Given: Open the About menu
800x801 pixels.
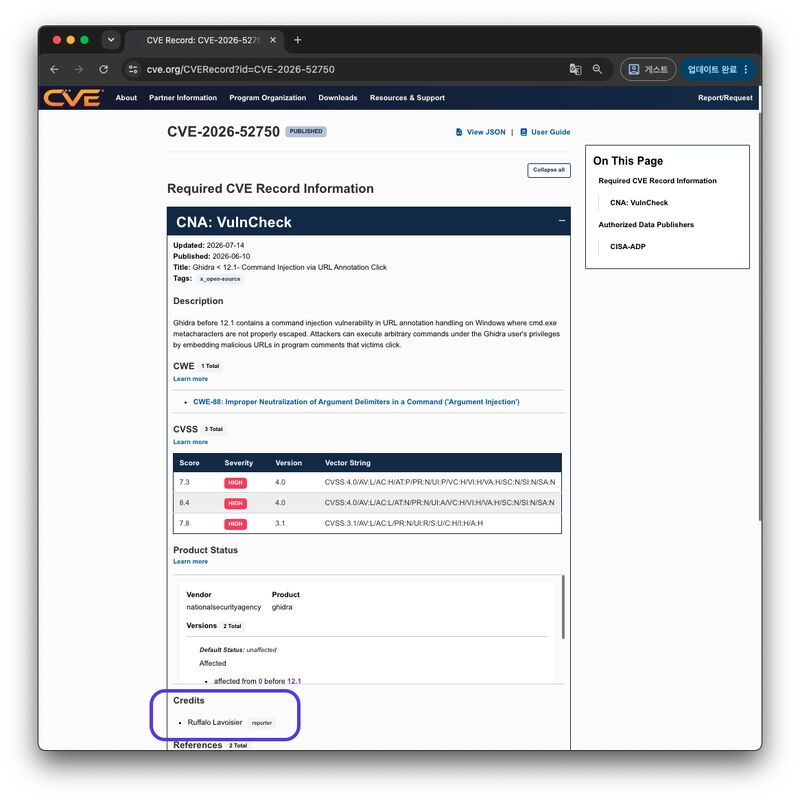Looking at the screenshot, I should point(126,98).
